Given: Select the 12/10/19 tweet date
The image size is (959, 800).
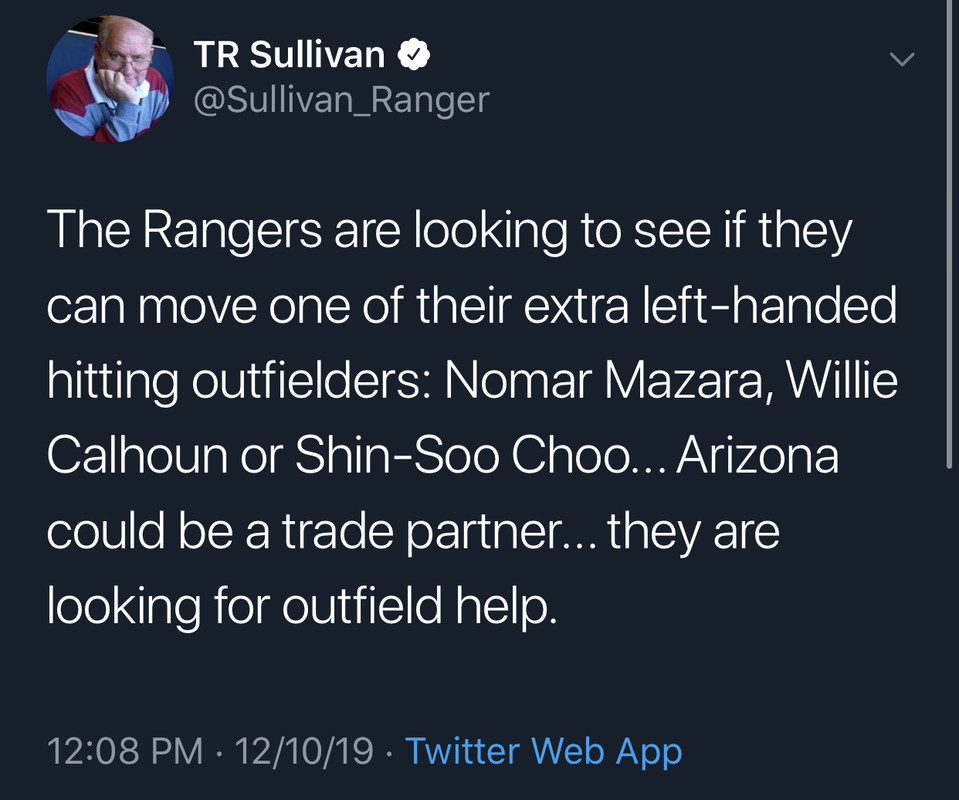Looking at the screenshot, I should (304, 751).
